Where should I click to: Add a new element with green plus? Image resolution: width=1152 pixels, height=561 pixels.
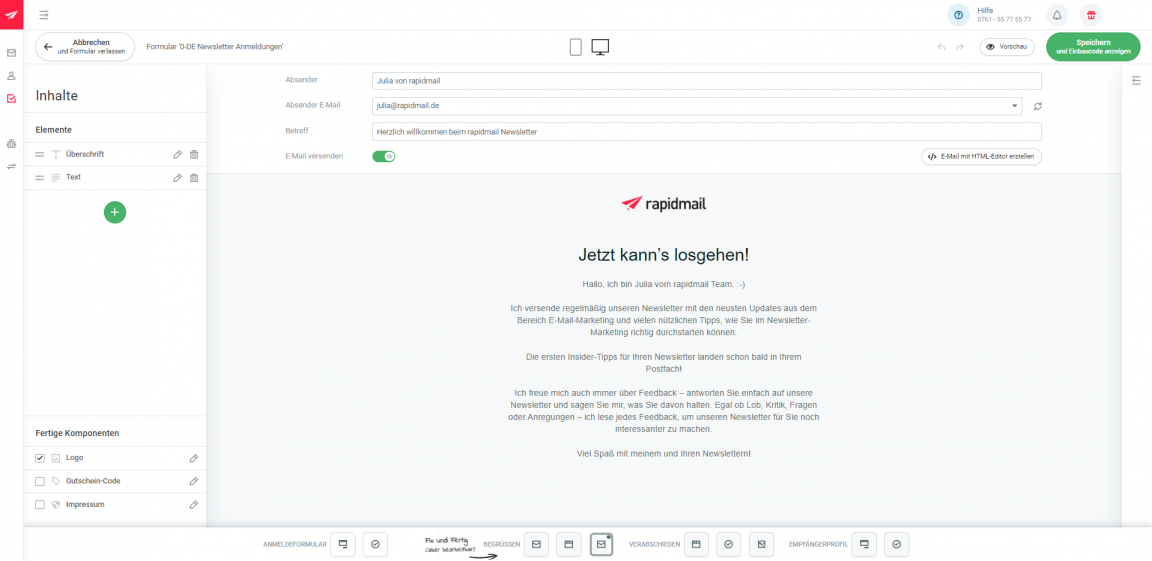tap(115, 211)
